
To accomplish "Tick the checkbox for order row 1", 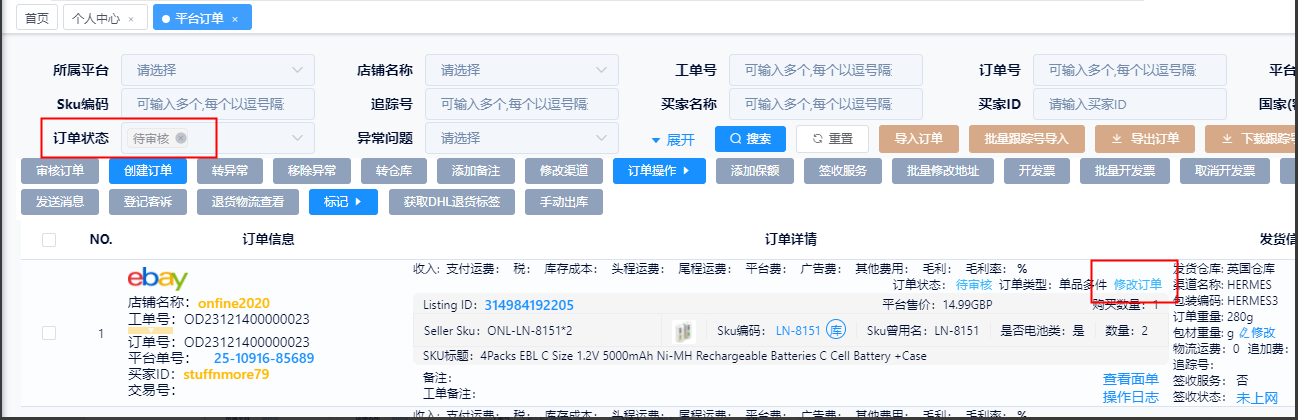I will pos(49,333).
